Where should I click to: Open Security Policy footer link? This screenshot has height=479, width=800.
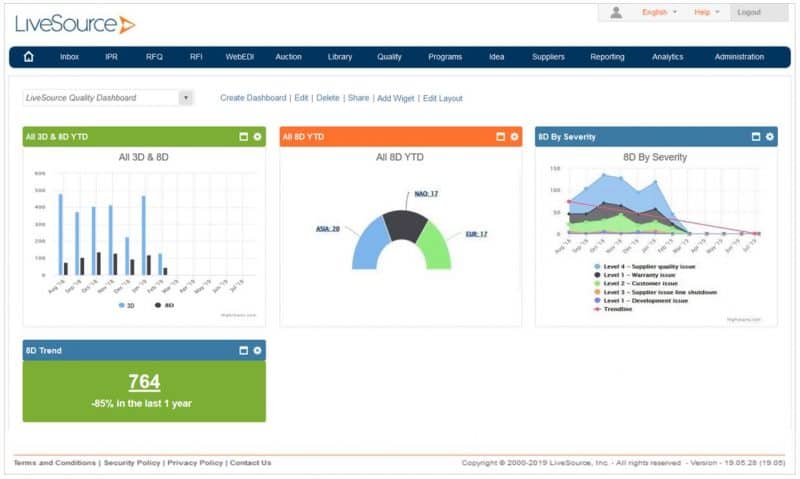(x=132, y=463)
